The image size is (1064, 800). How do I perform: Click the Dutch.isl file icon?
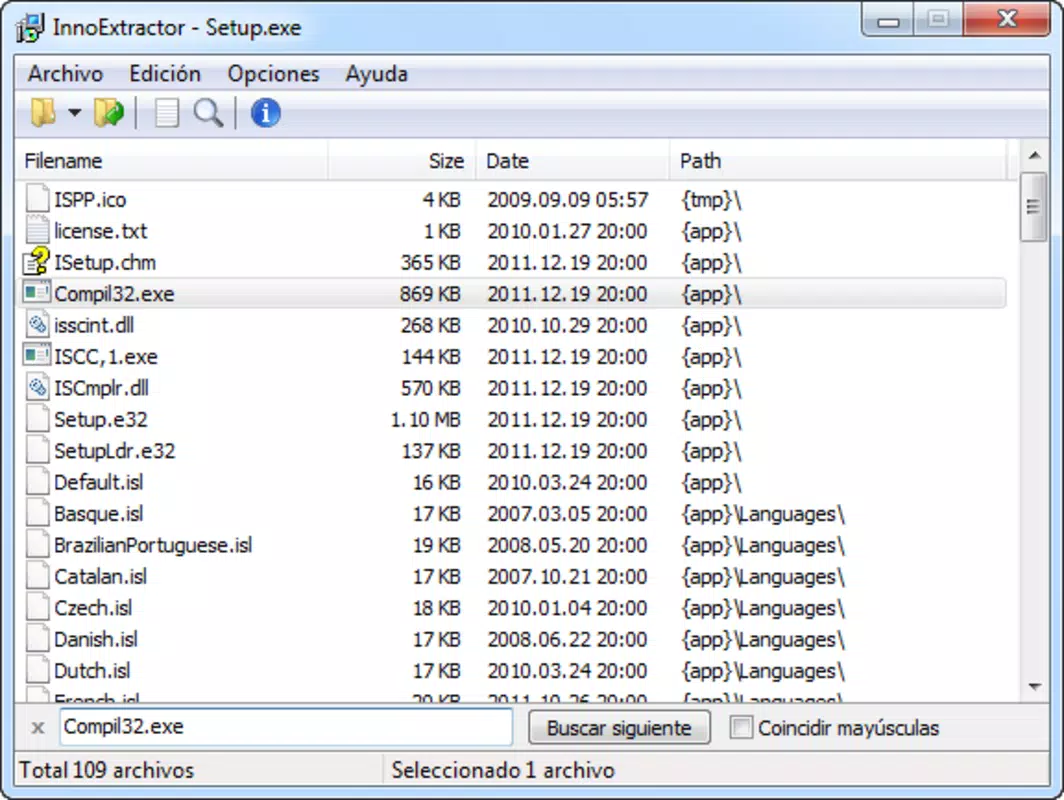(37, 670)
